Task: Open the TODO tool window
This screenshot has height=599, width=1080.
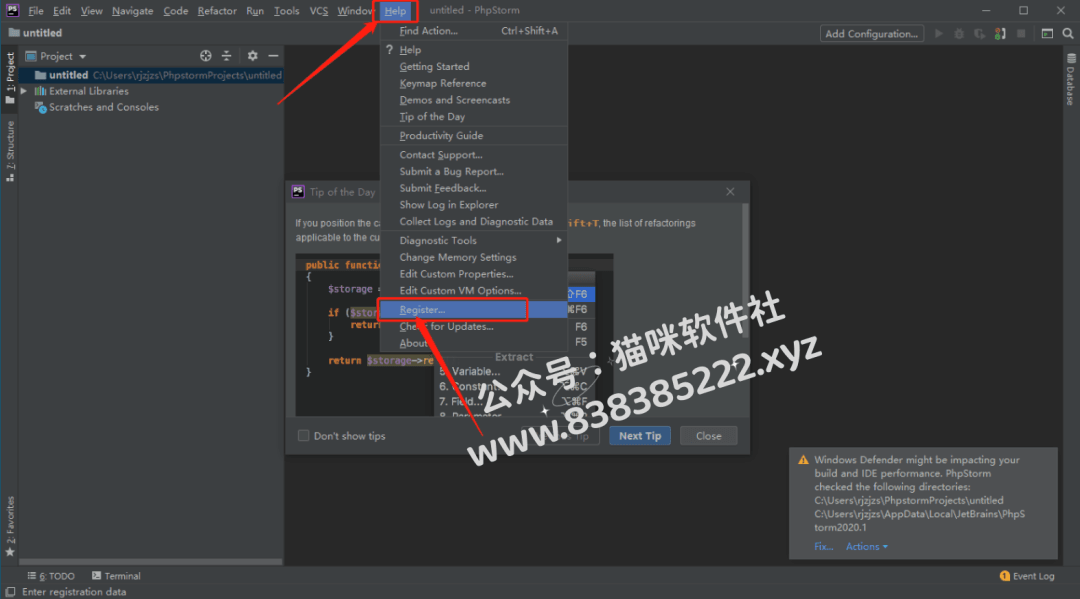Action: click(x=51, y=576)
